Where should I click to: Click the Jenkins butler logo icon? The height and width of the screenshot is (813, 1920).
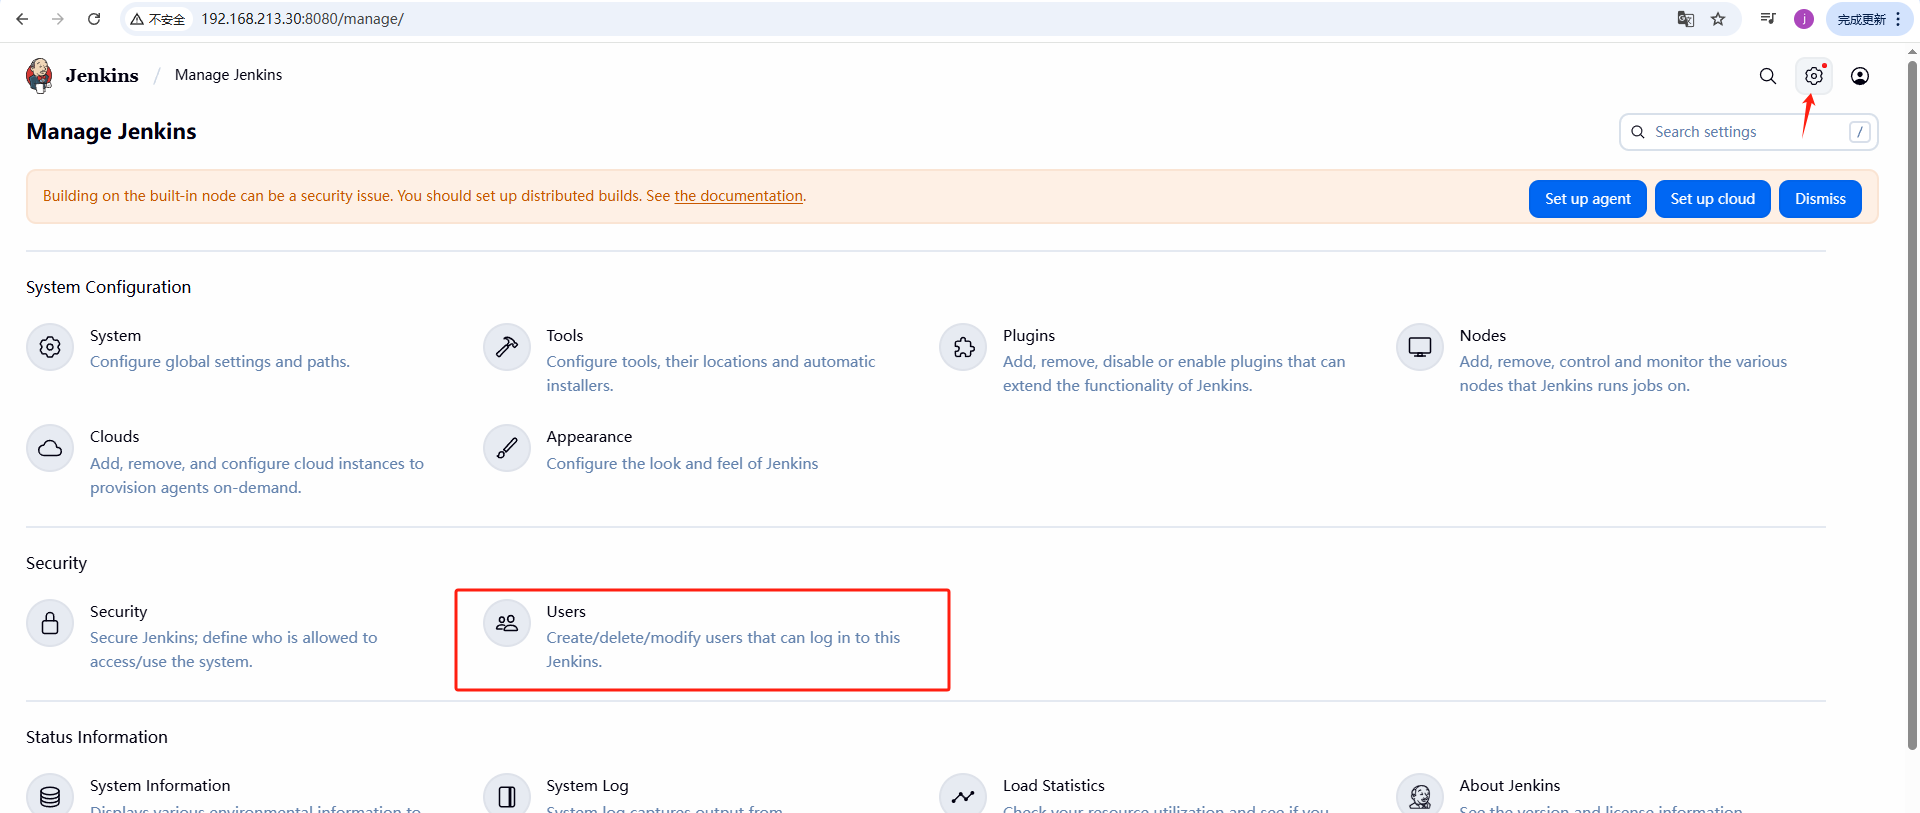point(39,75)
